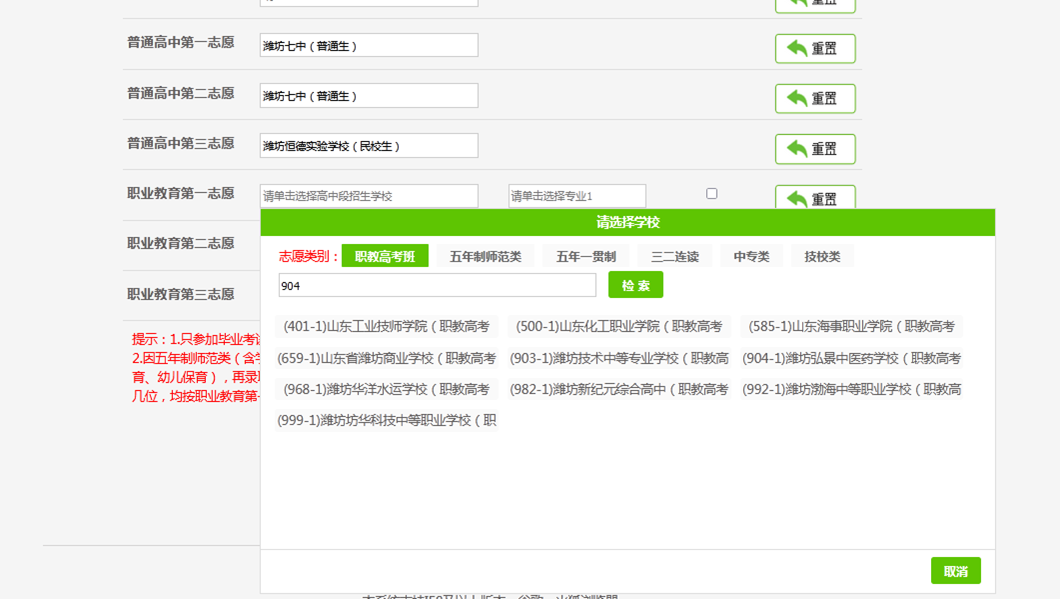Choose the 三二连读 category tab
The width and height of the screenshot is (1060, 599).
pos(675,256)
